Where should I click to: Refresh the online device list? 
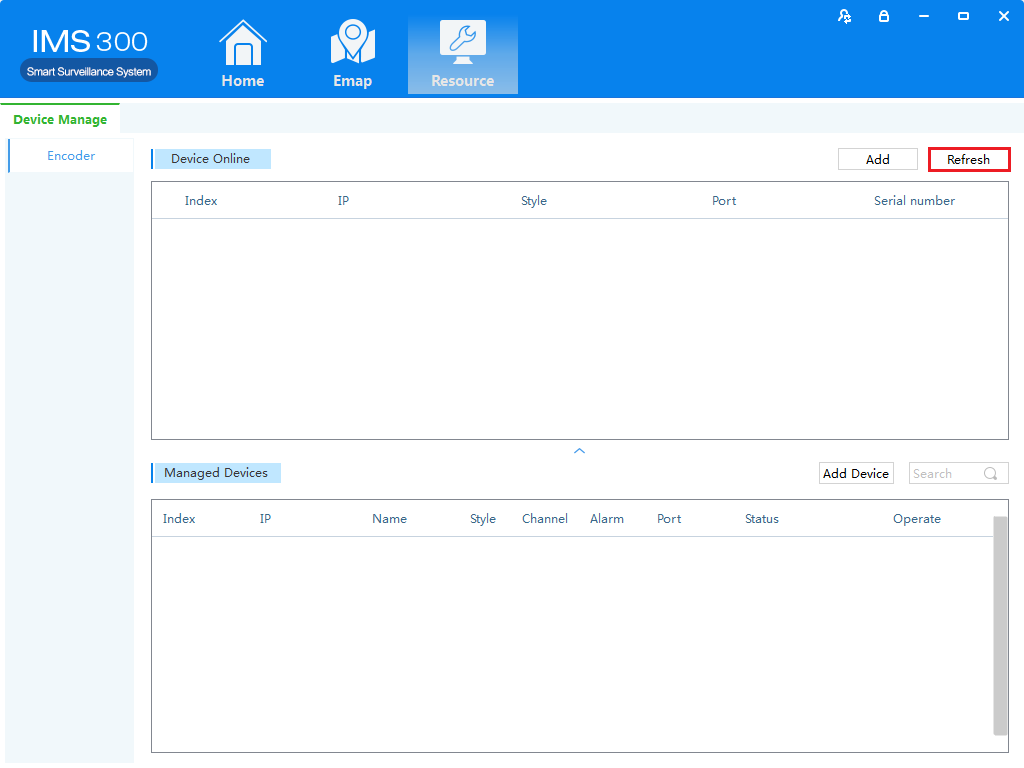[x=968, y=159]
